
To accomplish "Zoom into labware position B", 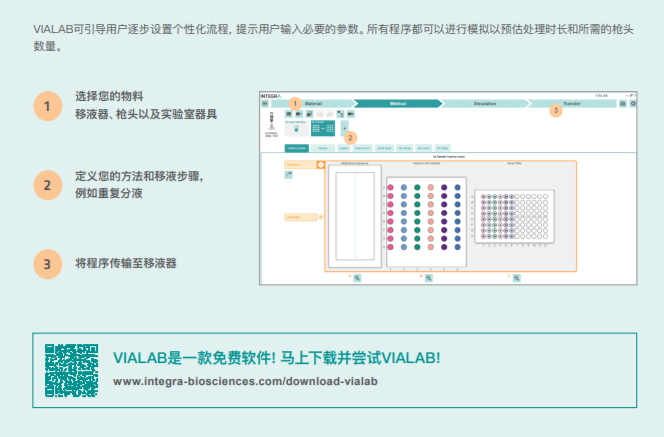I will click(x=429, y=278).
